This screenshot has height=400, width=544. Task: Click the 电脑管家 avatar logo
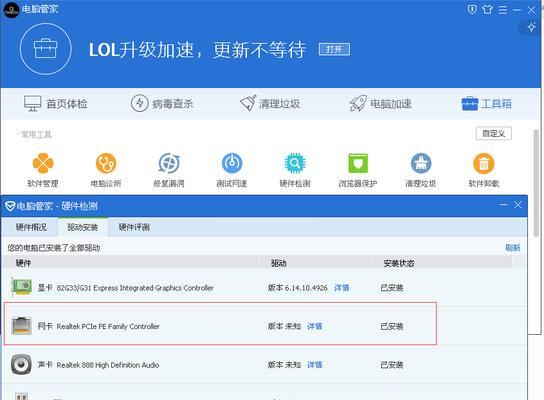point(11,9)
